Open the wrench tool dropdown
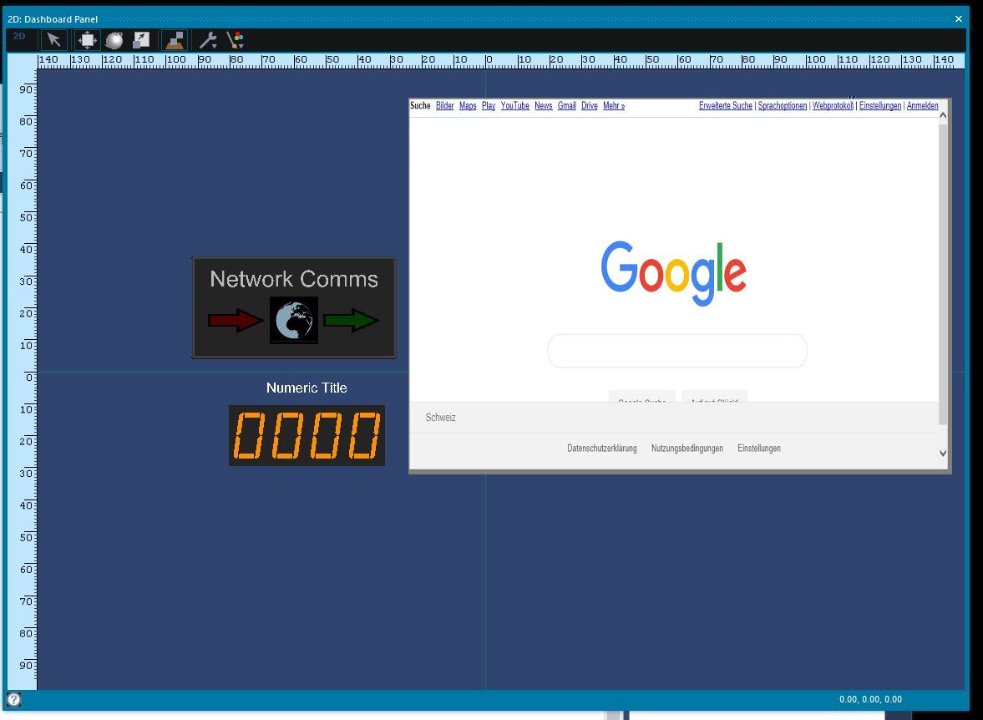The width and height of the screenshot is (983, 720). coord(208,40)
